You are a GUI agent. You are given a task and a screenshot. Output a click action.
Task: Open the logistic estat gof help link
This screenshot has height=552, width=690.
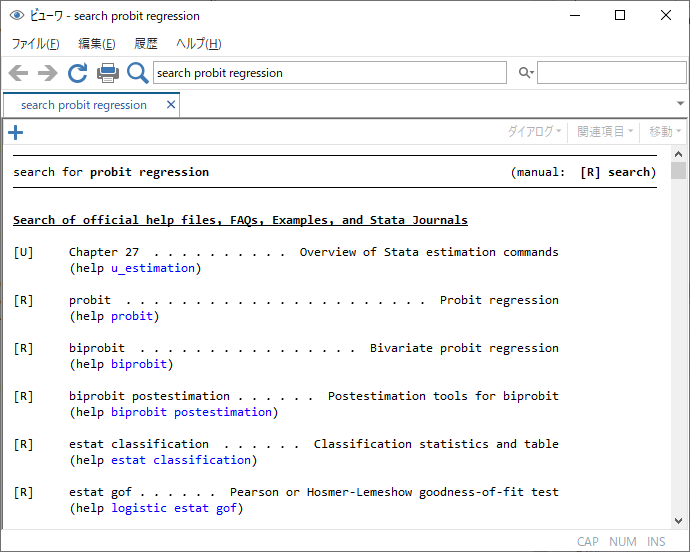point(174,508)
